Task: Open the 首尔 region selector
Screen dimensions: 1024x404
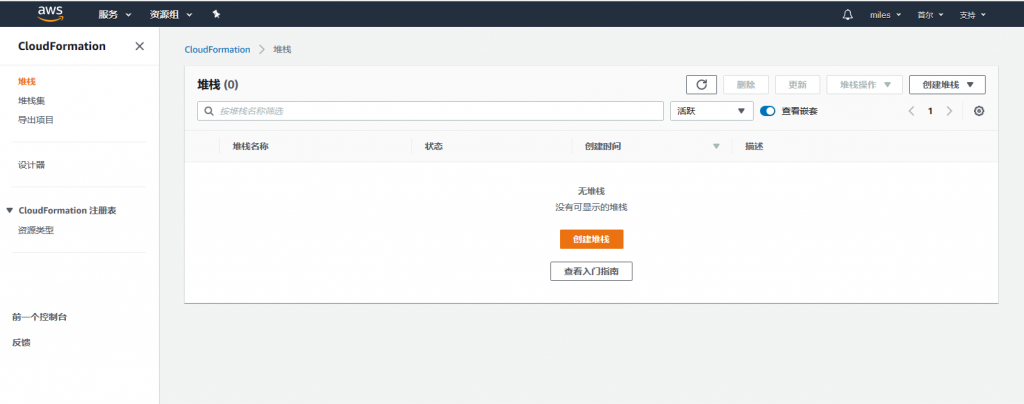Action: click(931, 15)
